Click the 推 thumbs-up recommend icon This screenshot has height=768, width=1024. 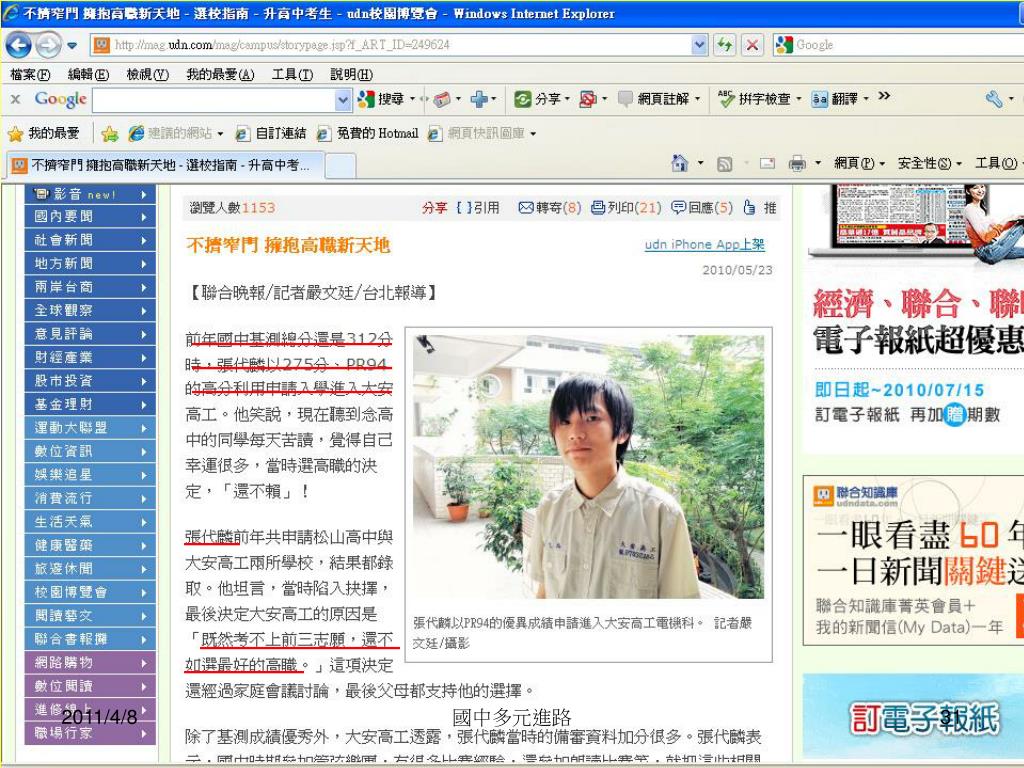(x=750, y=208)
